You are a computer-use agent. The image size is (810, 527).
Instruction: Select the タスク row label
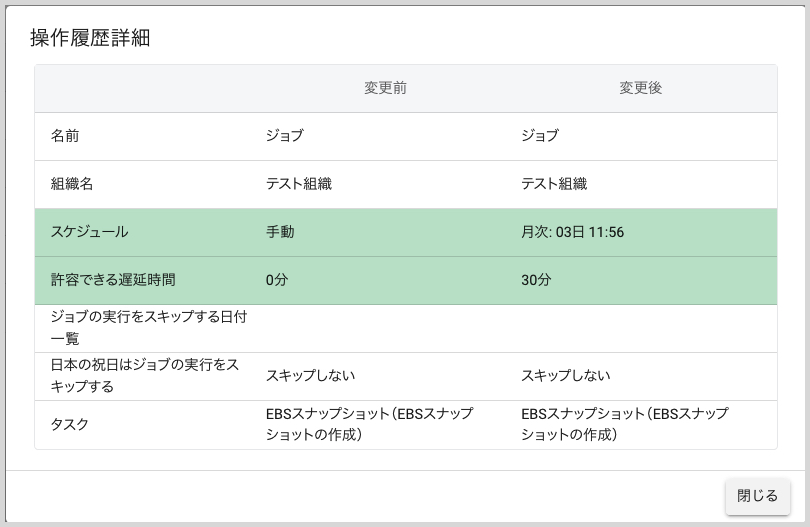69,424
